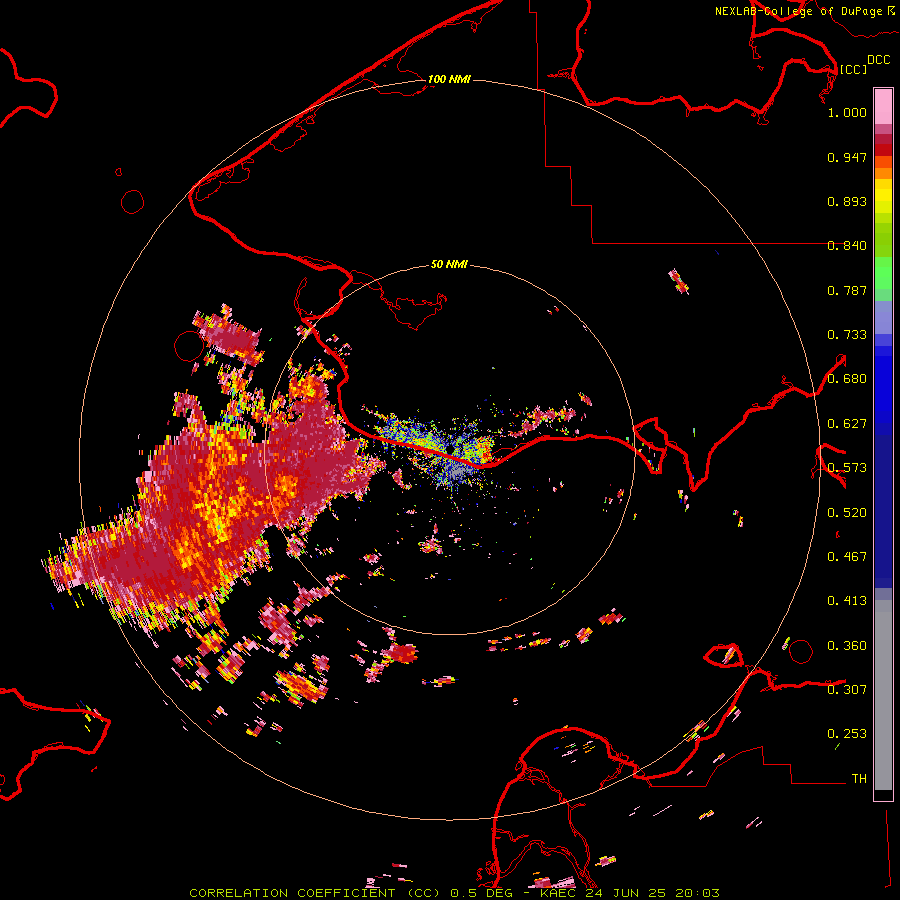This screenshot has height=900, width=900.
Task: Click the 0.893 scale value
Action: point(847,201)
